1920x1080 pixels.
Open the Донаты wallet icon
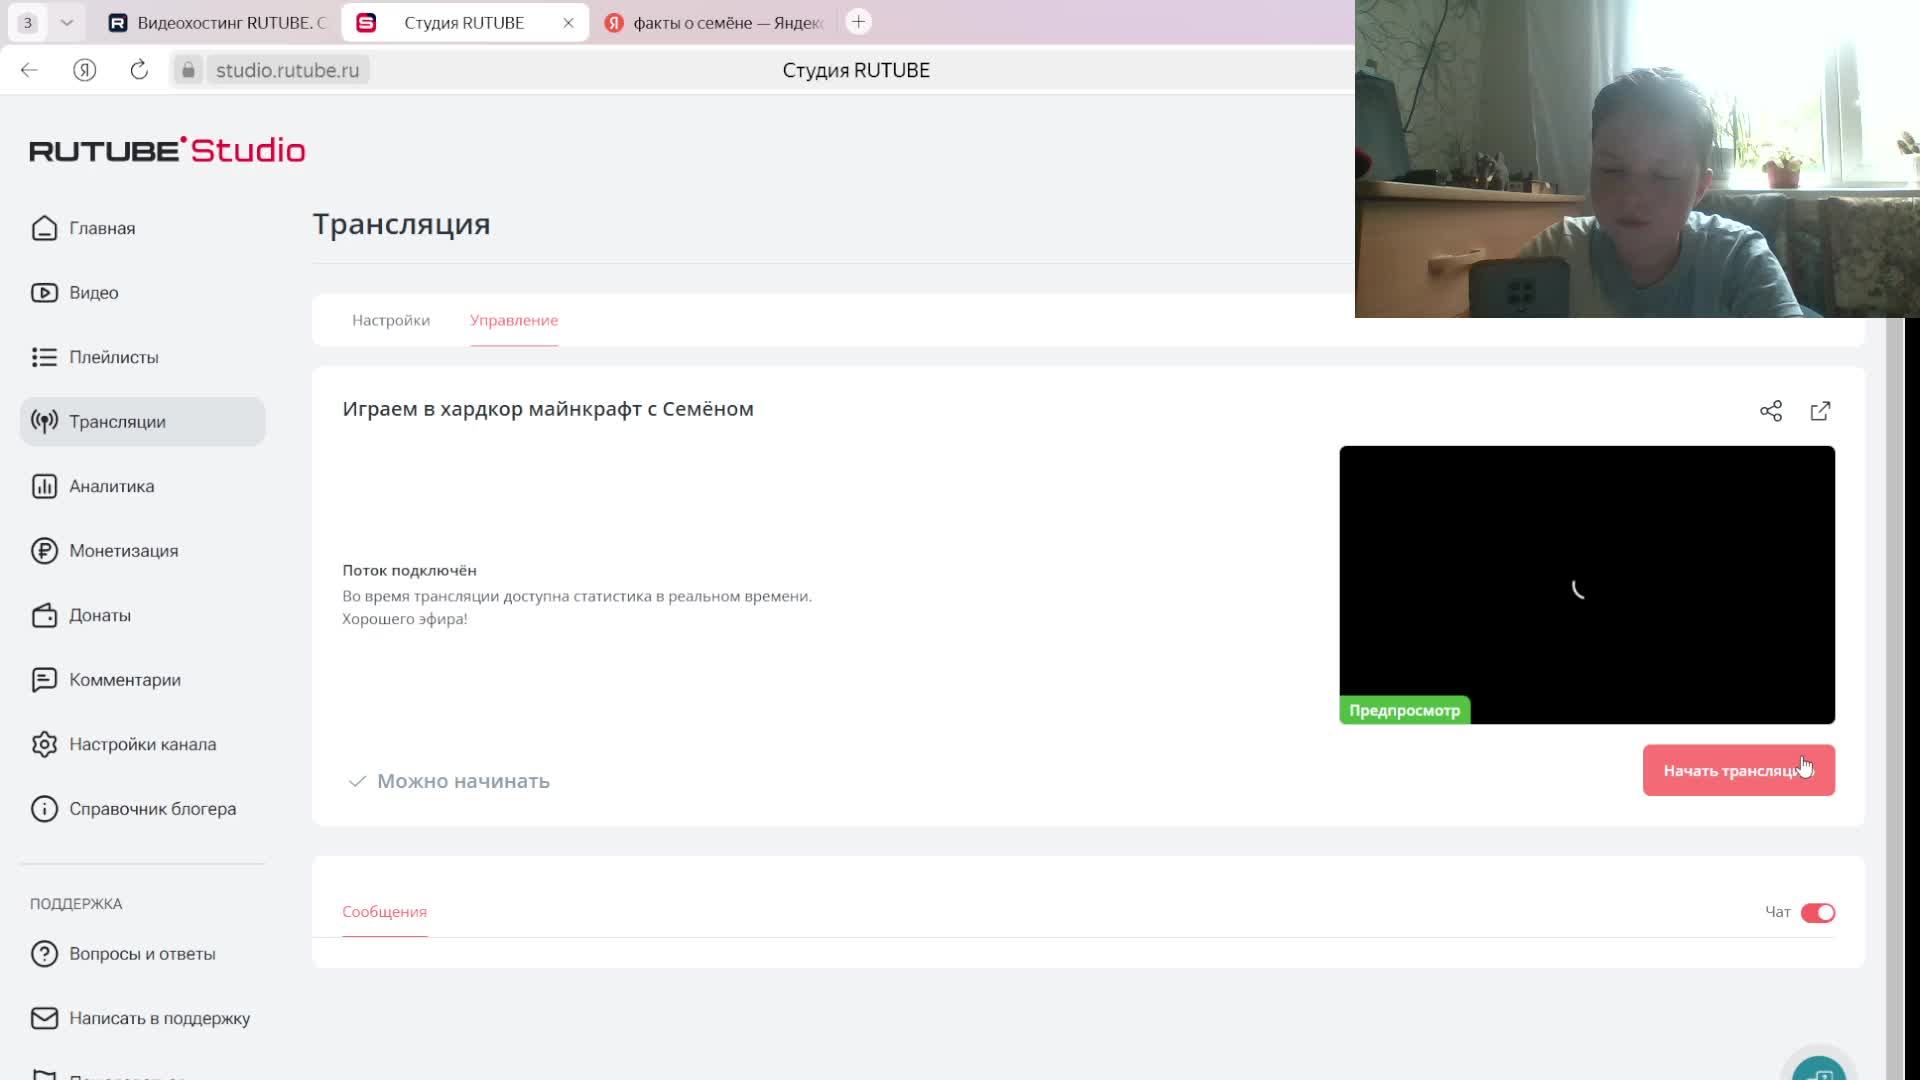44,615
